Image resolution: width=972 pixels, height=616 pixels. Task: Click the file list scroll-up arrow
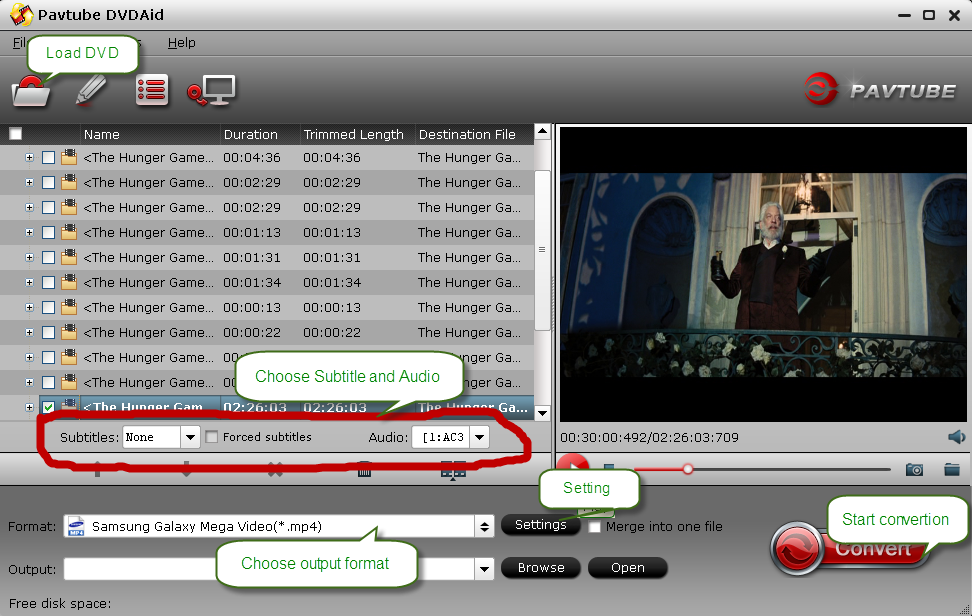pyautogui.click(x=542, y=131)
